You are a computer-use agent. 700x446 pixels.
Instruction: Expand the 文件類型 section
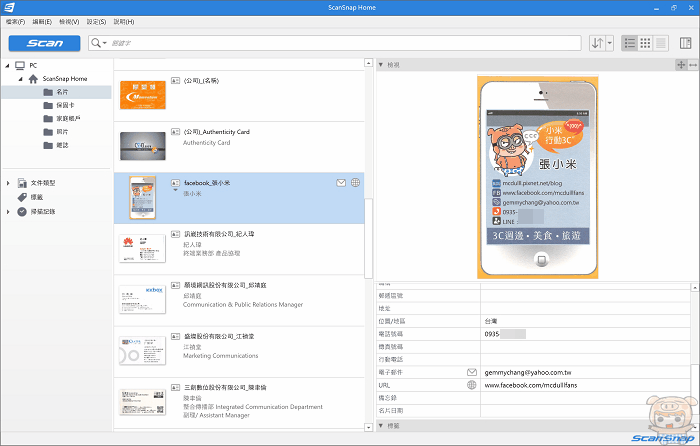pos(9,183)
